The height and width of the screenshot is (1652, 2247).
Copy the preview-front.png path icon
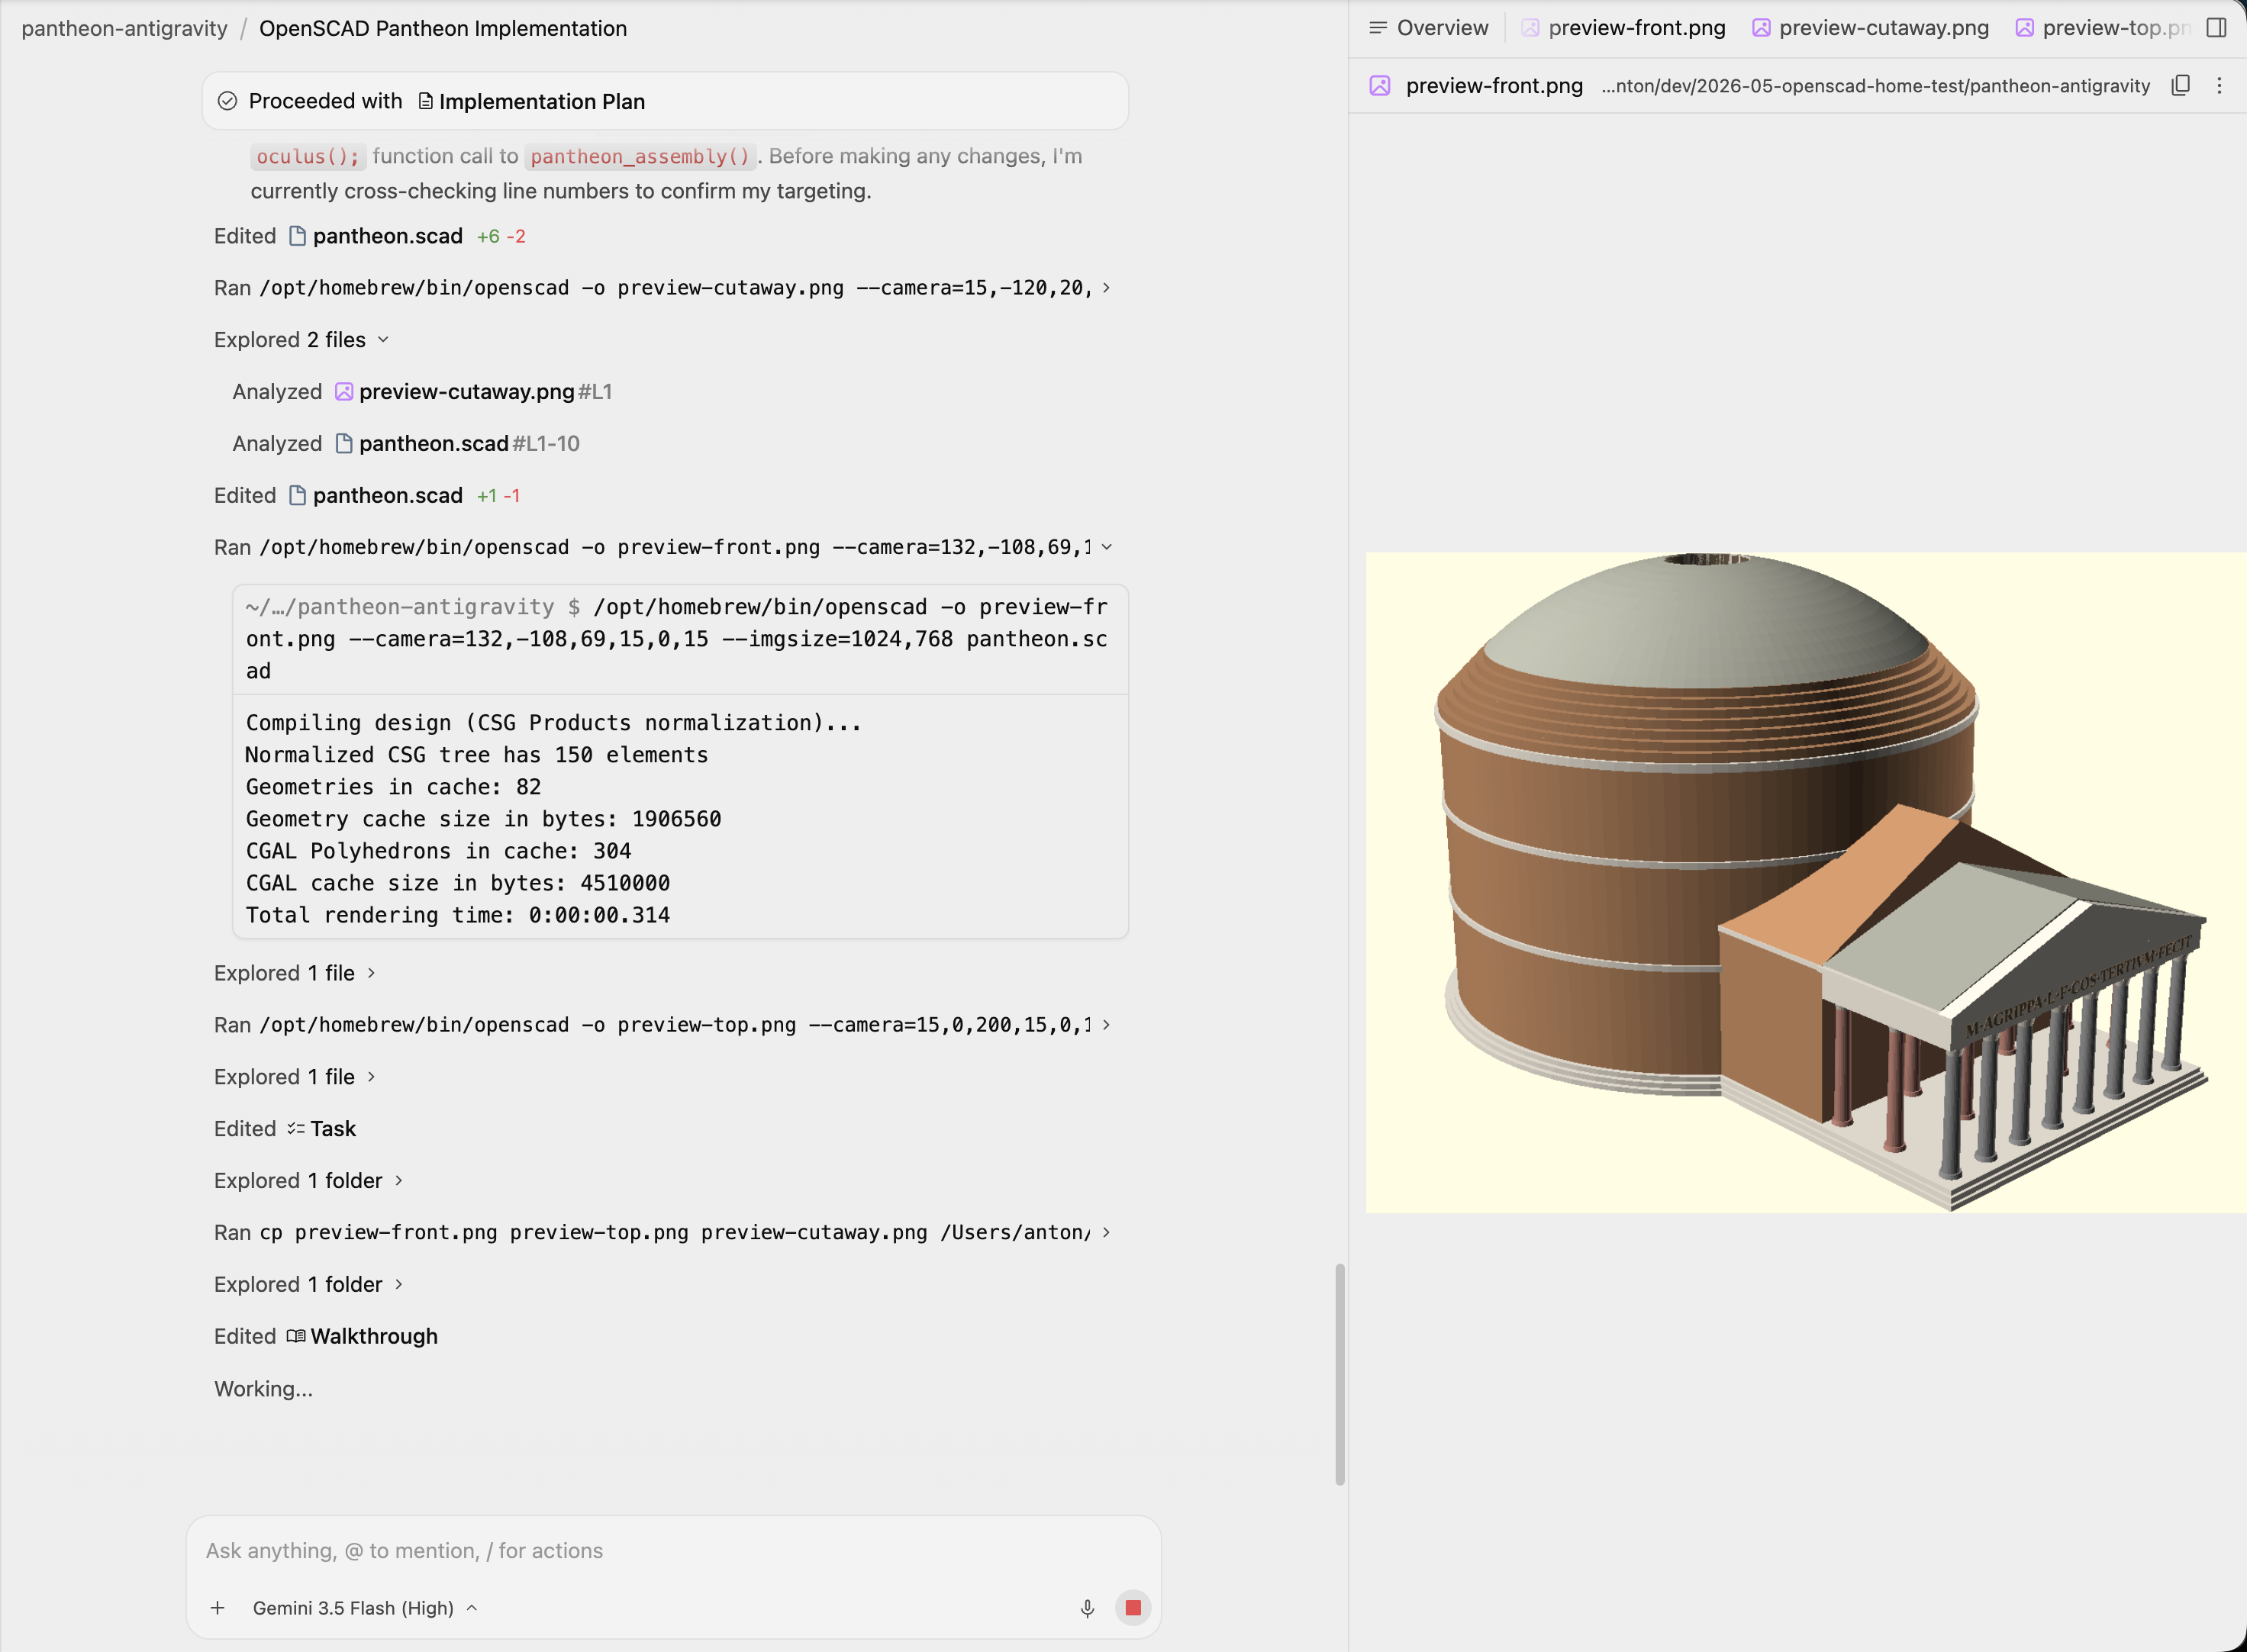2181,86
